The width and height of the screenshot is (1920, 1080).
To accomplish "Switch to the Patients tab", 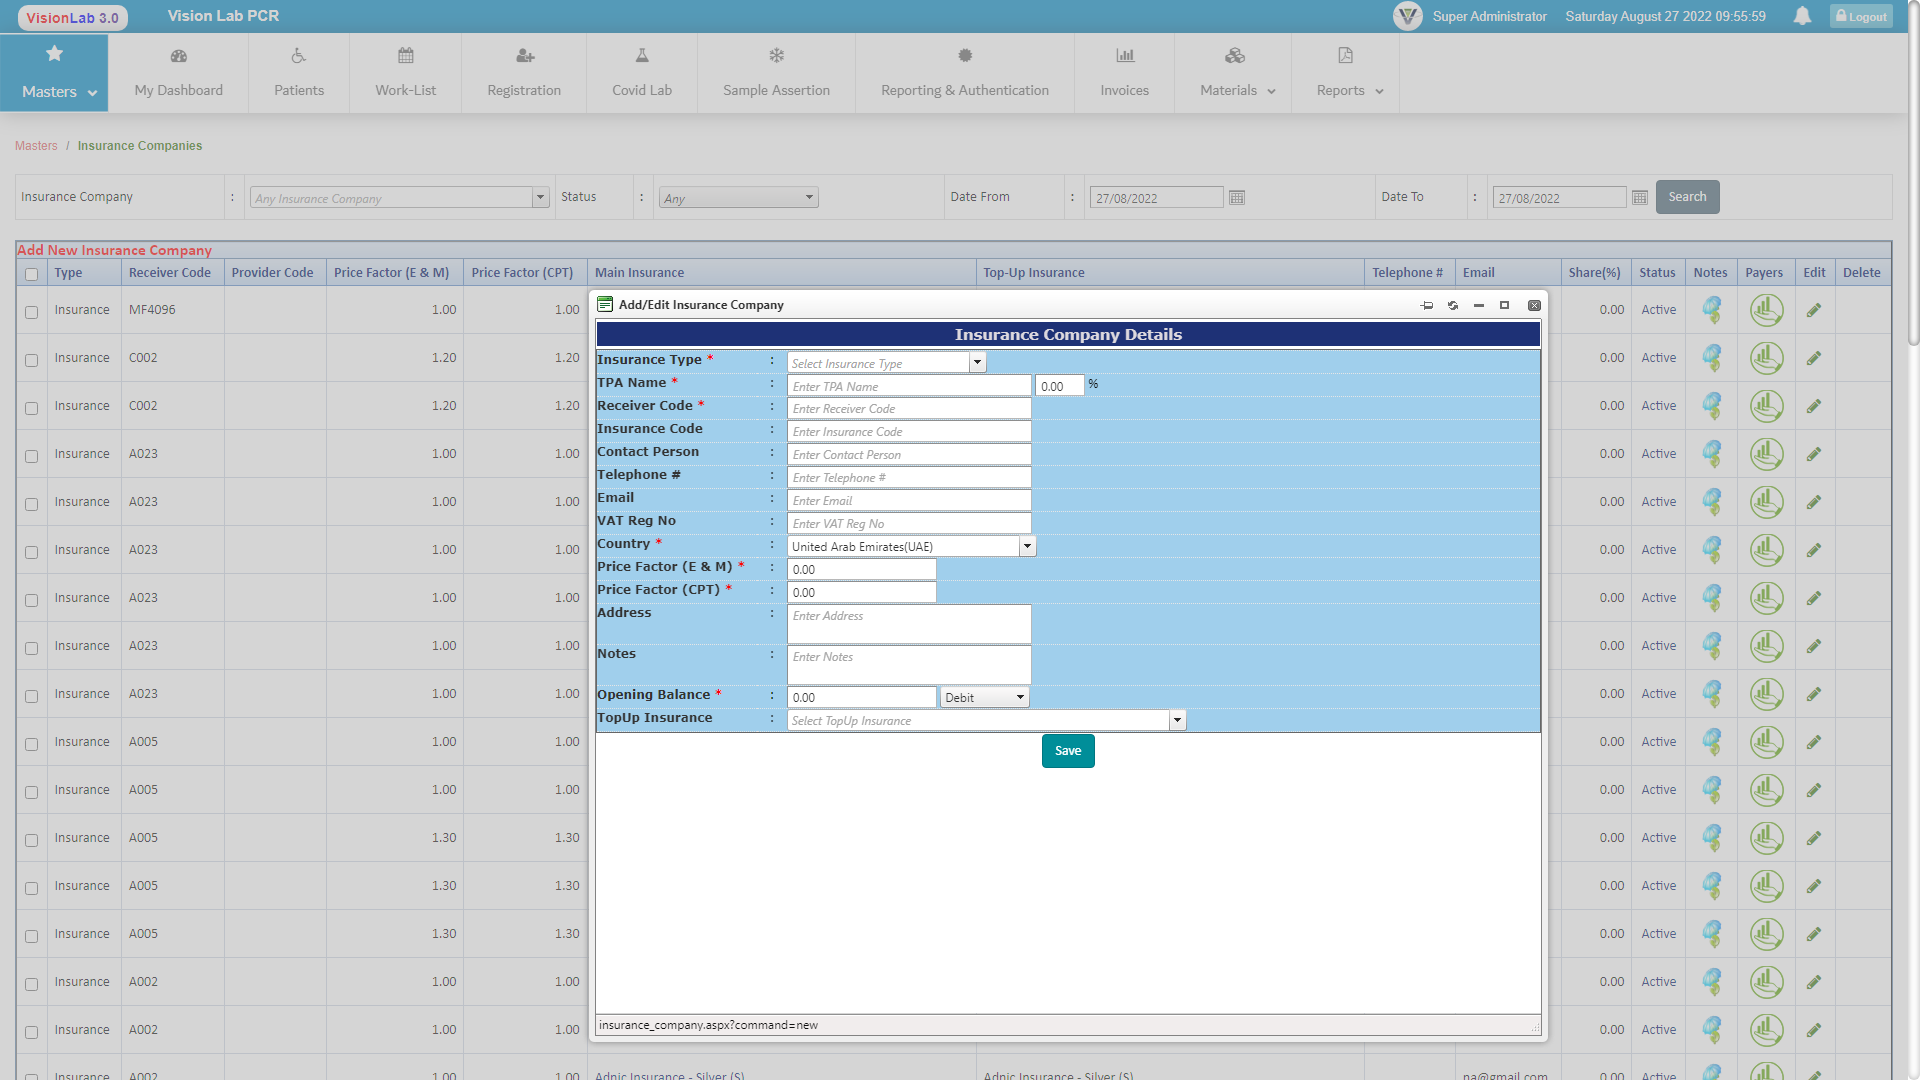I will pos(298,72).
